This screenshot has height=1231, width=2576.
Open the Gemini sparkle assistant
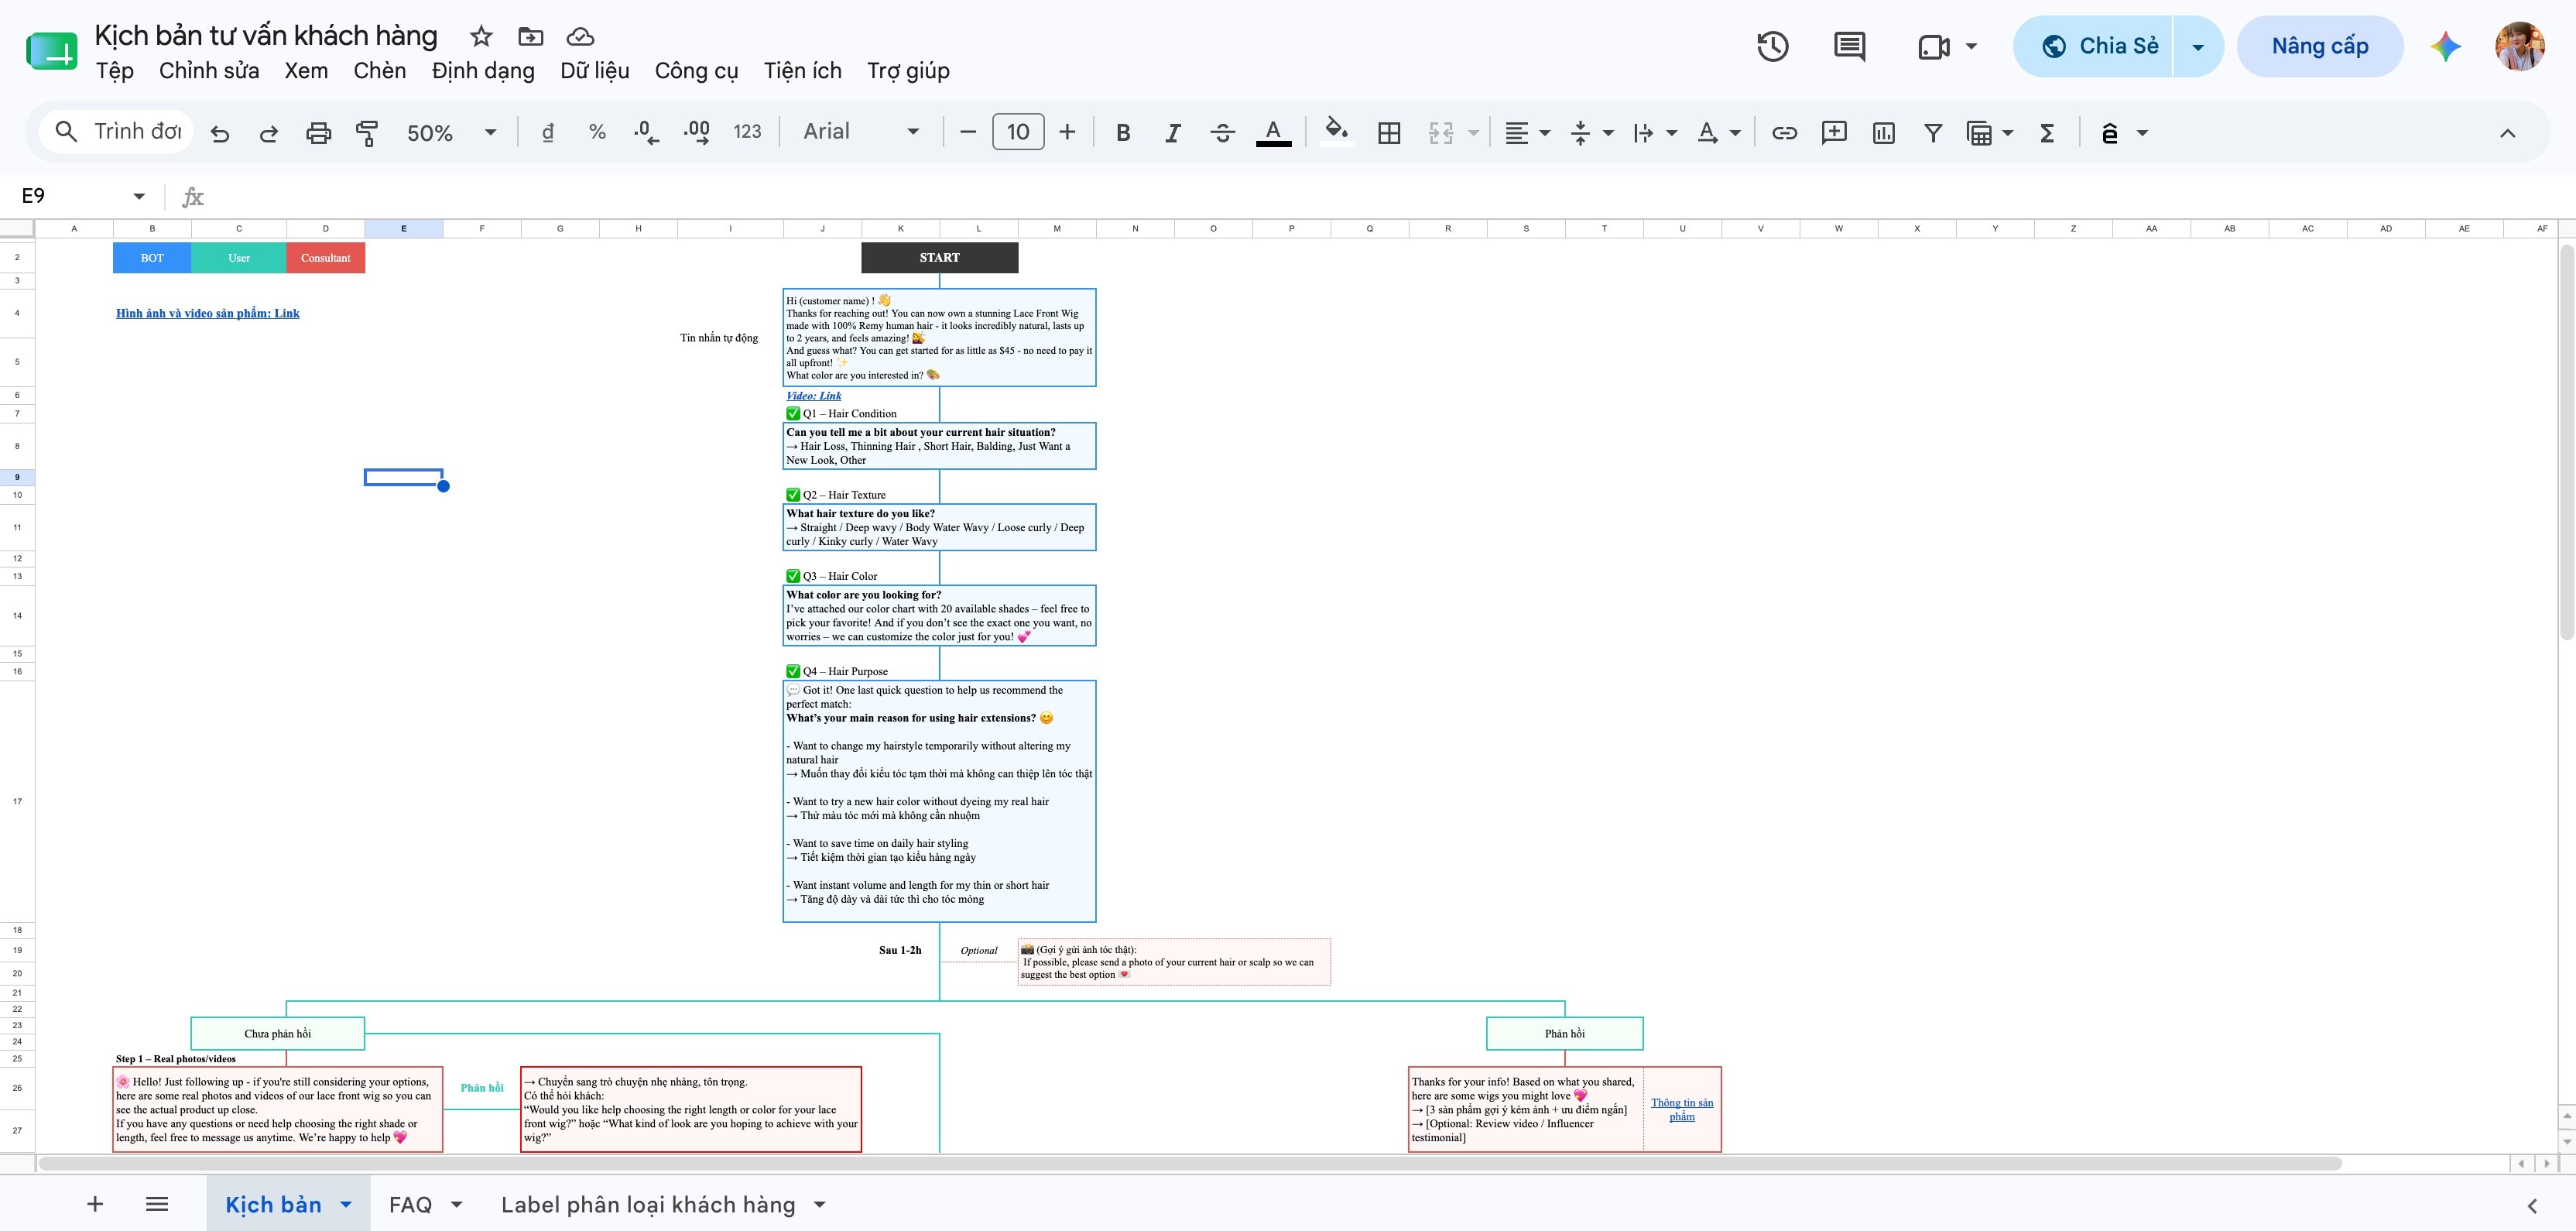[2445, 46]
